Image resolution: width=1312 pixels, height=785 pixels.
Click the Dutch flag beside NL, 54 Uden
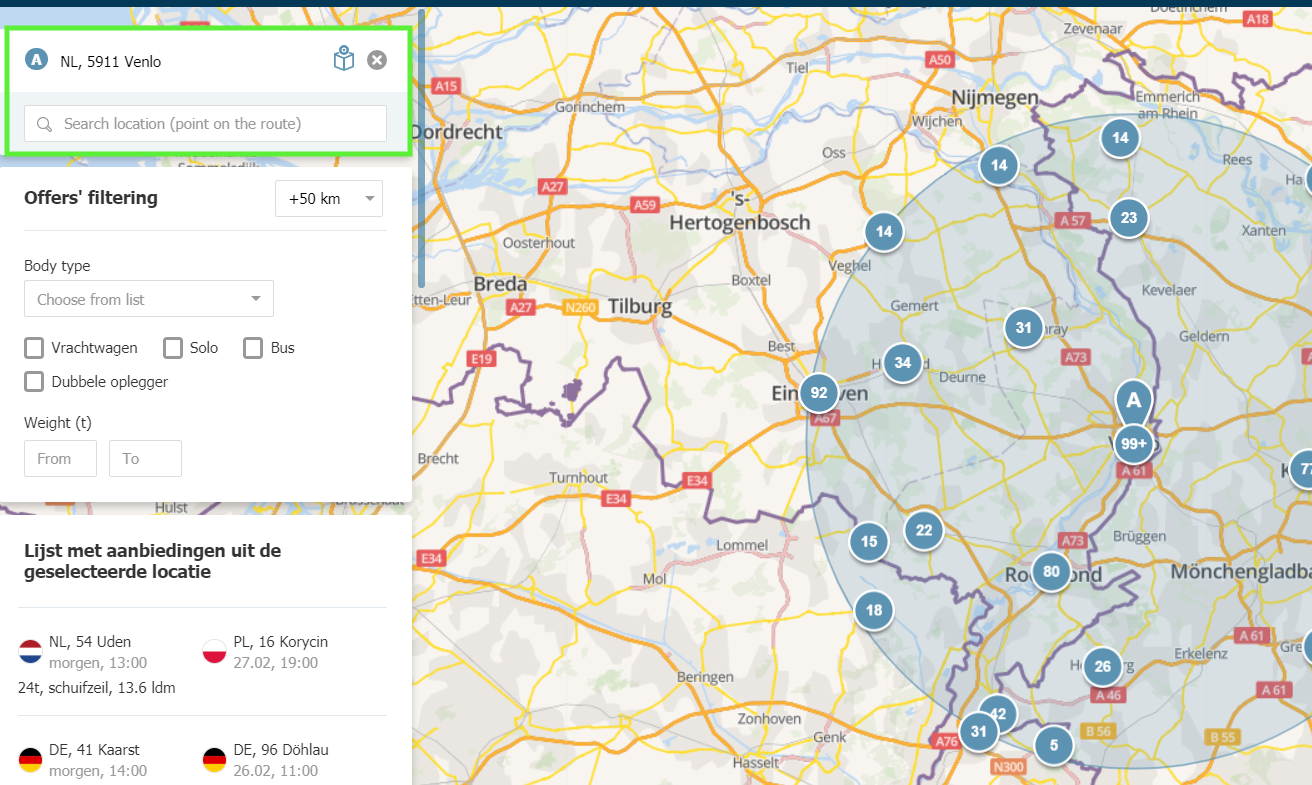[x=30, y=652]
